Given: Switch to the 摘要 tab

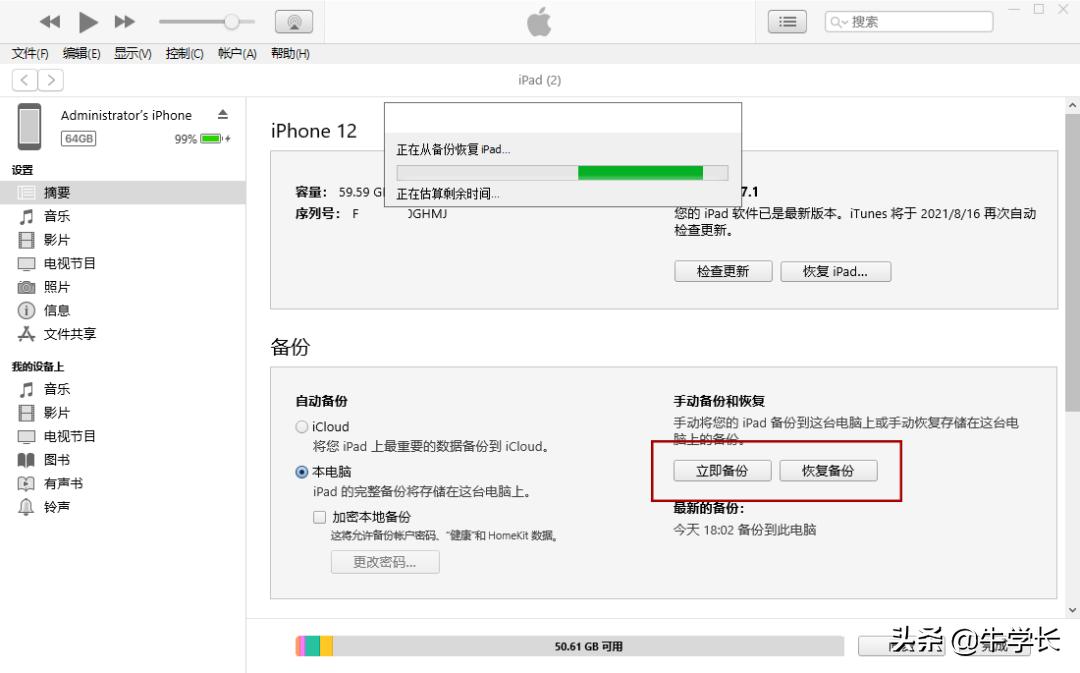Looking at the screenshot, I should coord(55,192).
